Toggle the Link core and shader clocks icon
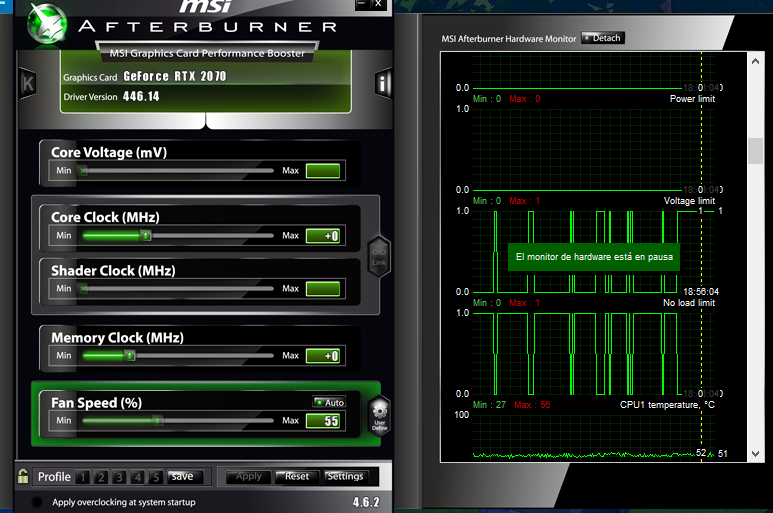Image resolution: width=773 pixels, height=513 pixels. [x=379, y=256]
